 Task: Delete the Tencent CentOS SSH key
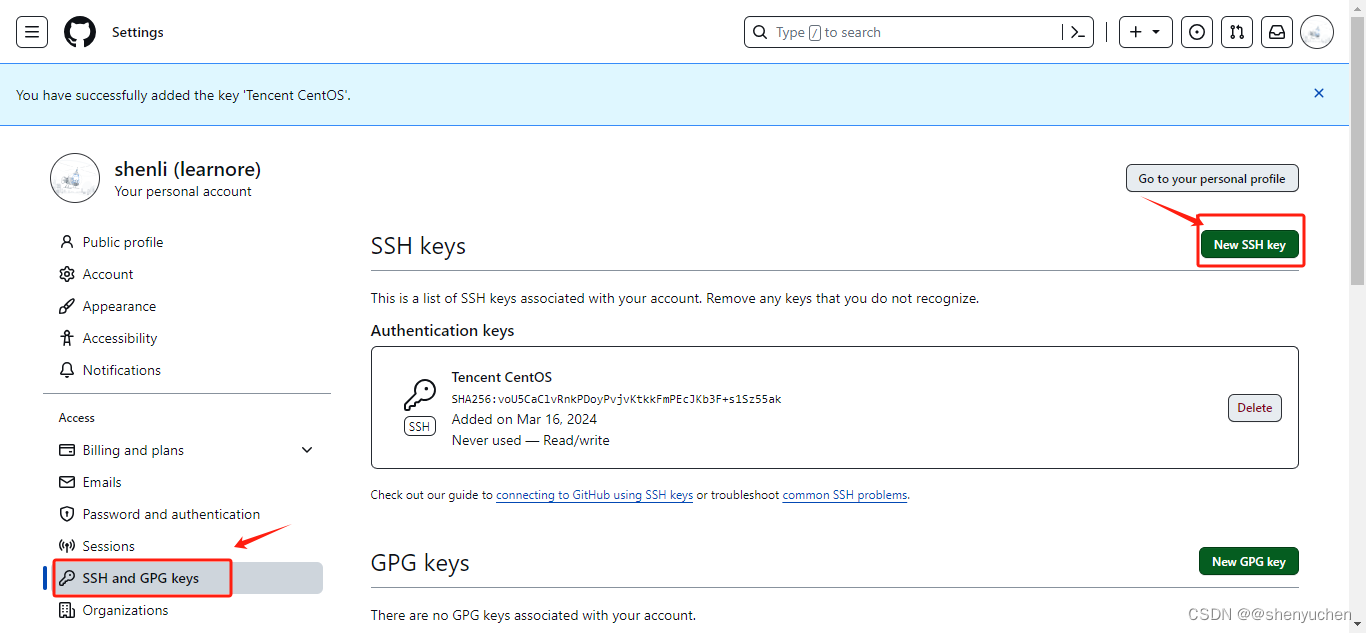point(1254,407)
